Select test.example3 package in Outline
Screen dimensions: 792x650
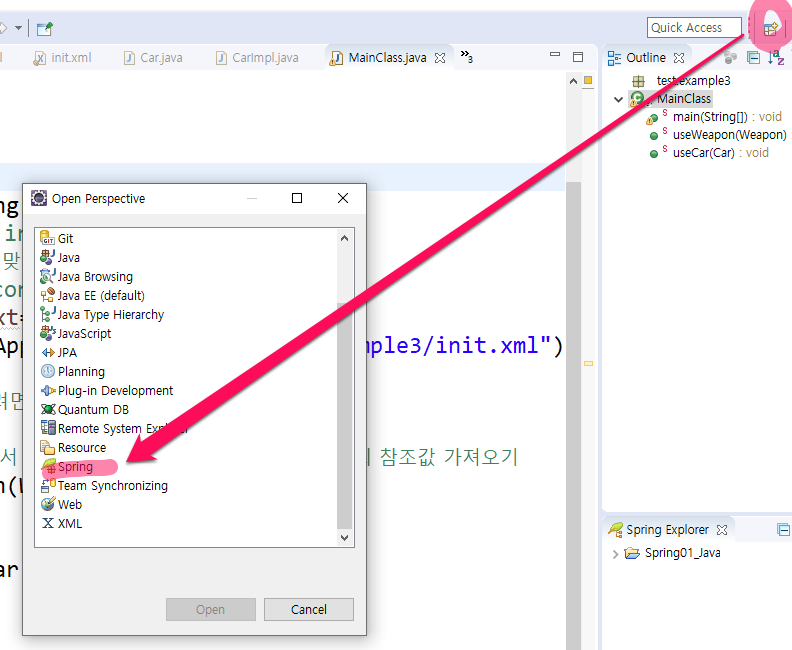pyautogui.click(x=681, y=81)
